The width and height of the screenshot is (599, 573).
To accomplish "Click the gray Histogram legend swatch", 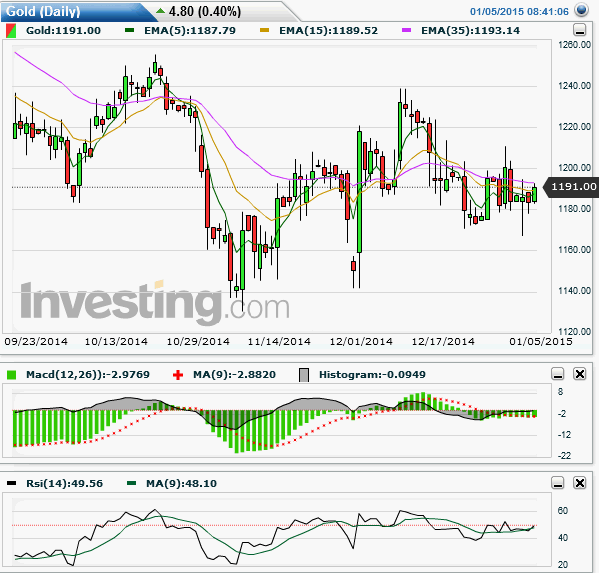I will [x=304, y=375].
